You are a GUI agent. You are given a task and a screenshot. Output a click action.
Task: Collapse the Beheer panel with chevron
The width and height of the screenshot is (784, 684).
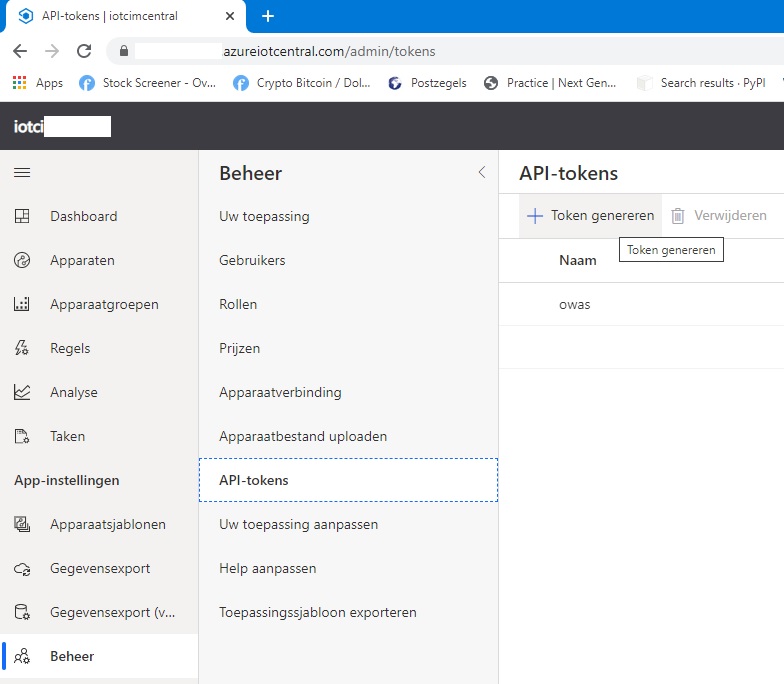(x=481, y=172)
